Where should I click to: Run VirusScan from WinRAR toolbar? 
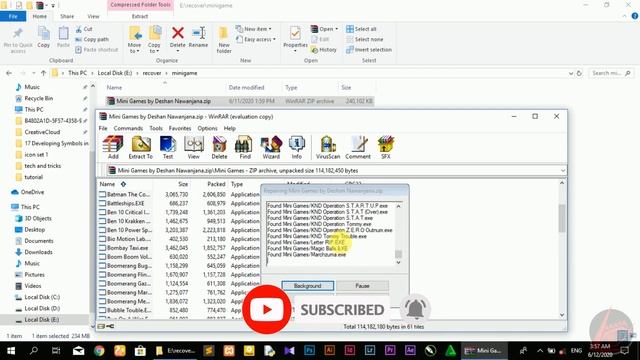coord(328,148)
